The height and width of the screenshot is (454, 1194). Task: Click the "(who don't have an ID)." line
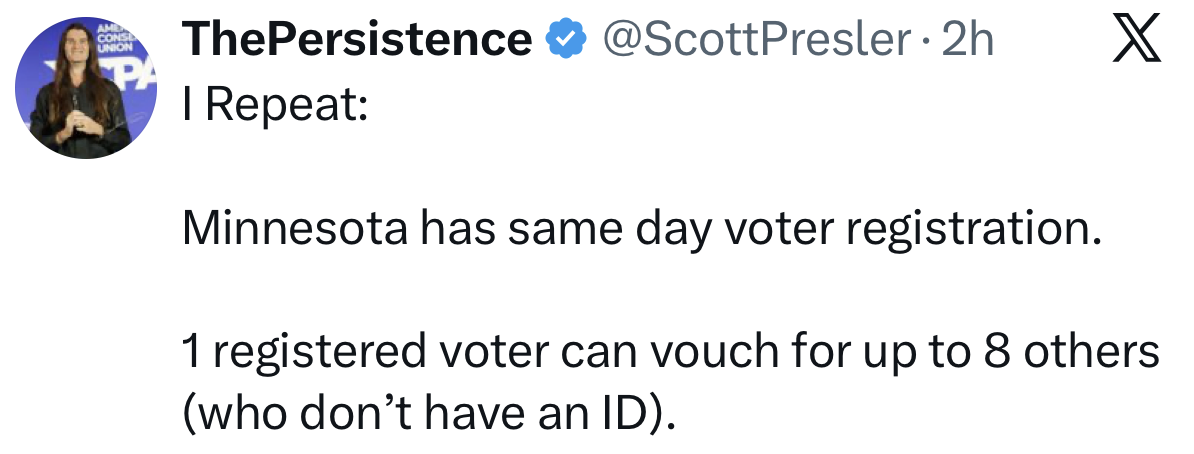[x=429, y=411]
